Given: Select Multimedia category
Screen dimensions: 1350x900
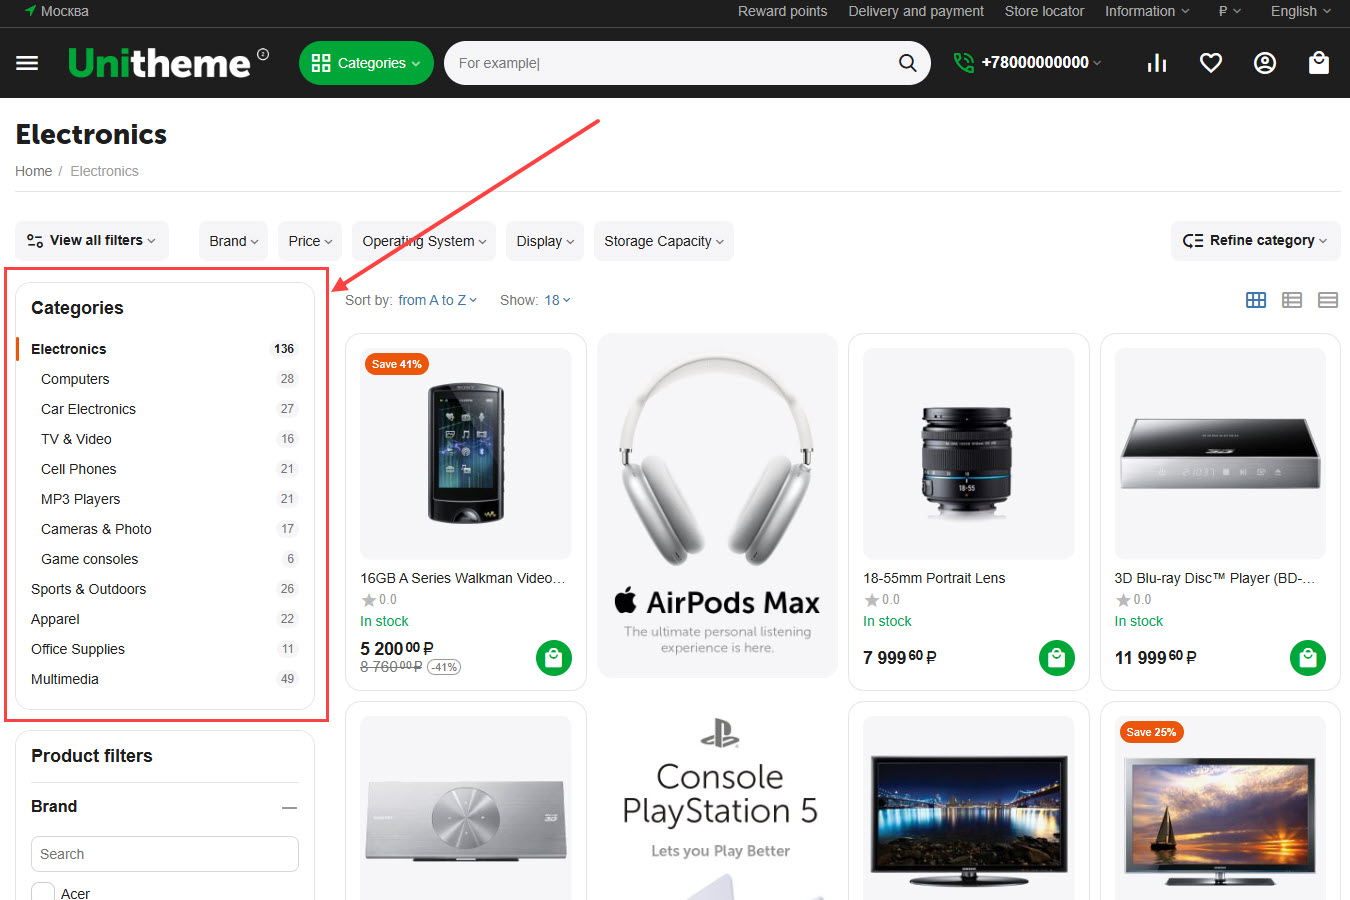Looking at the screenshot, I should pos(65,679).
